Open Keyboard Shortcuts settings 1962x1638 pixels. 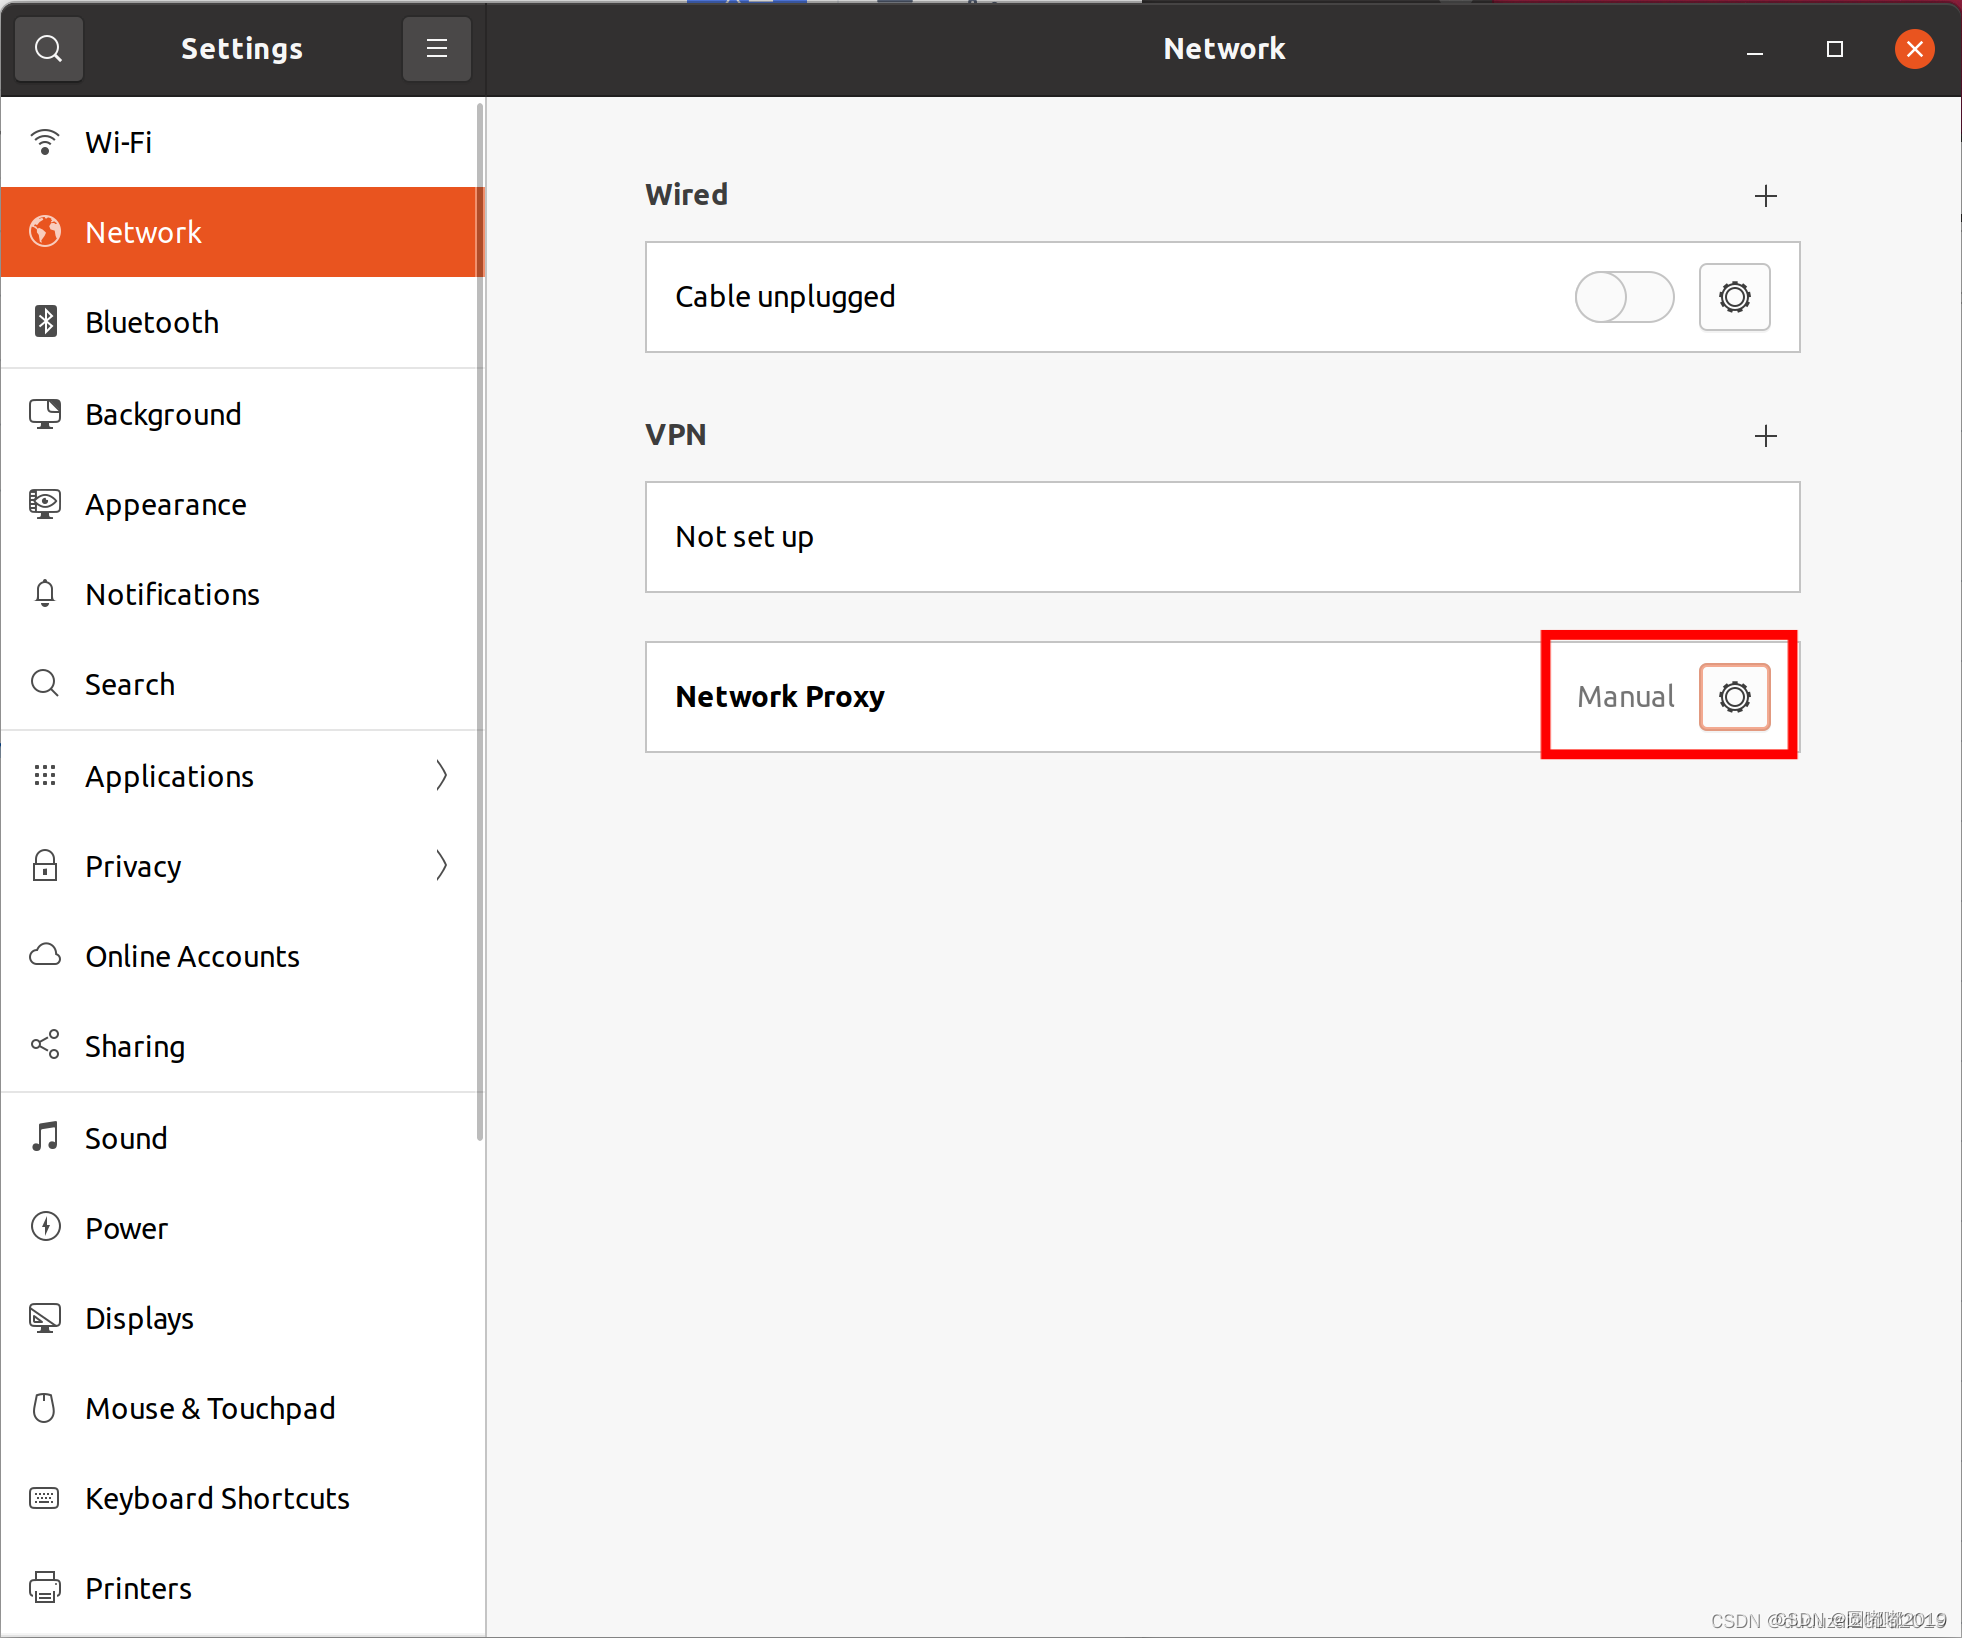217,1498
